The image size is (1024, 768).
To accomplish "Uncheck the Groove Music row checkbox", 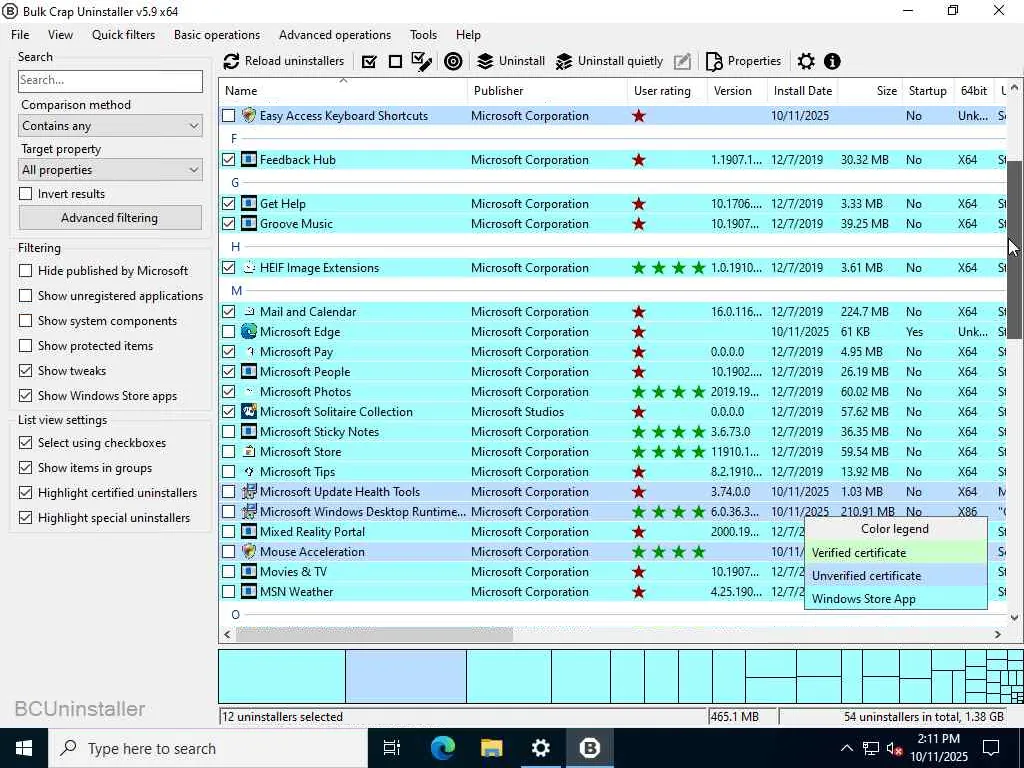I will point(229,223).
